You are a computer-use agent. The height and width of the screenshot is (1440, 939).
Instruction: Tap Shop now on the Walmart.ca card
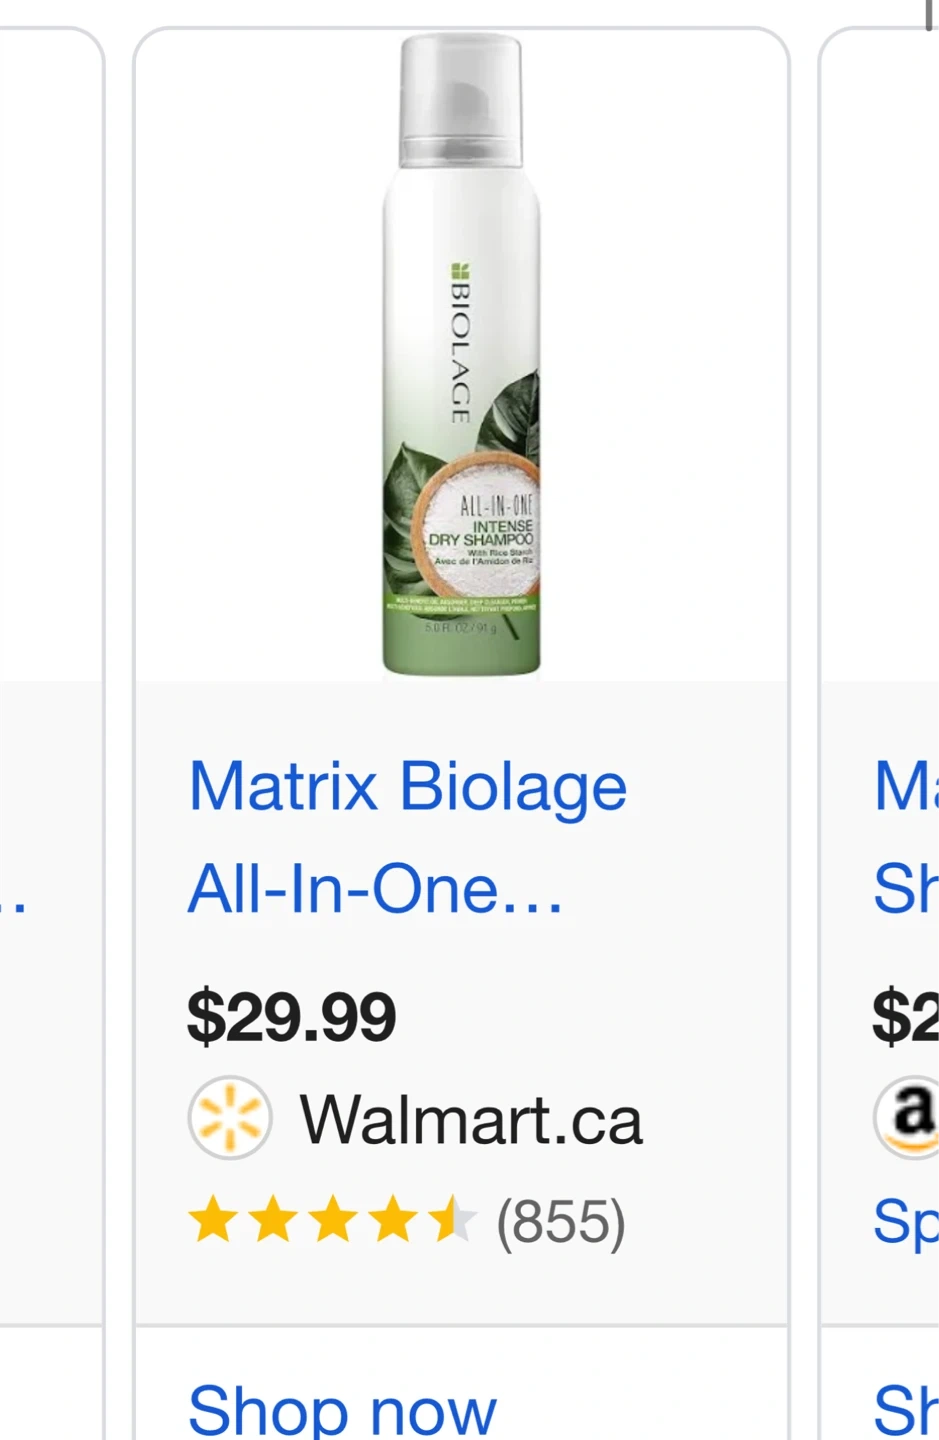(x=342, y=1410)
